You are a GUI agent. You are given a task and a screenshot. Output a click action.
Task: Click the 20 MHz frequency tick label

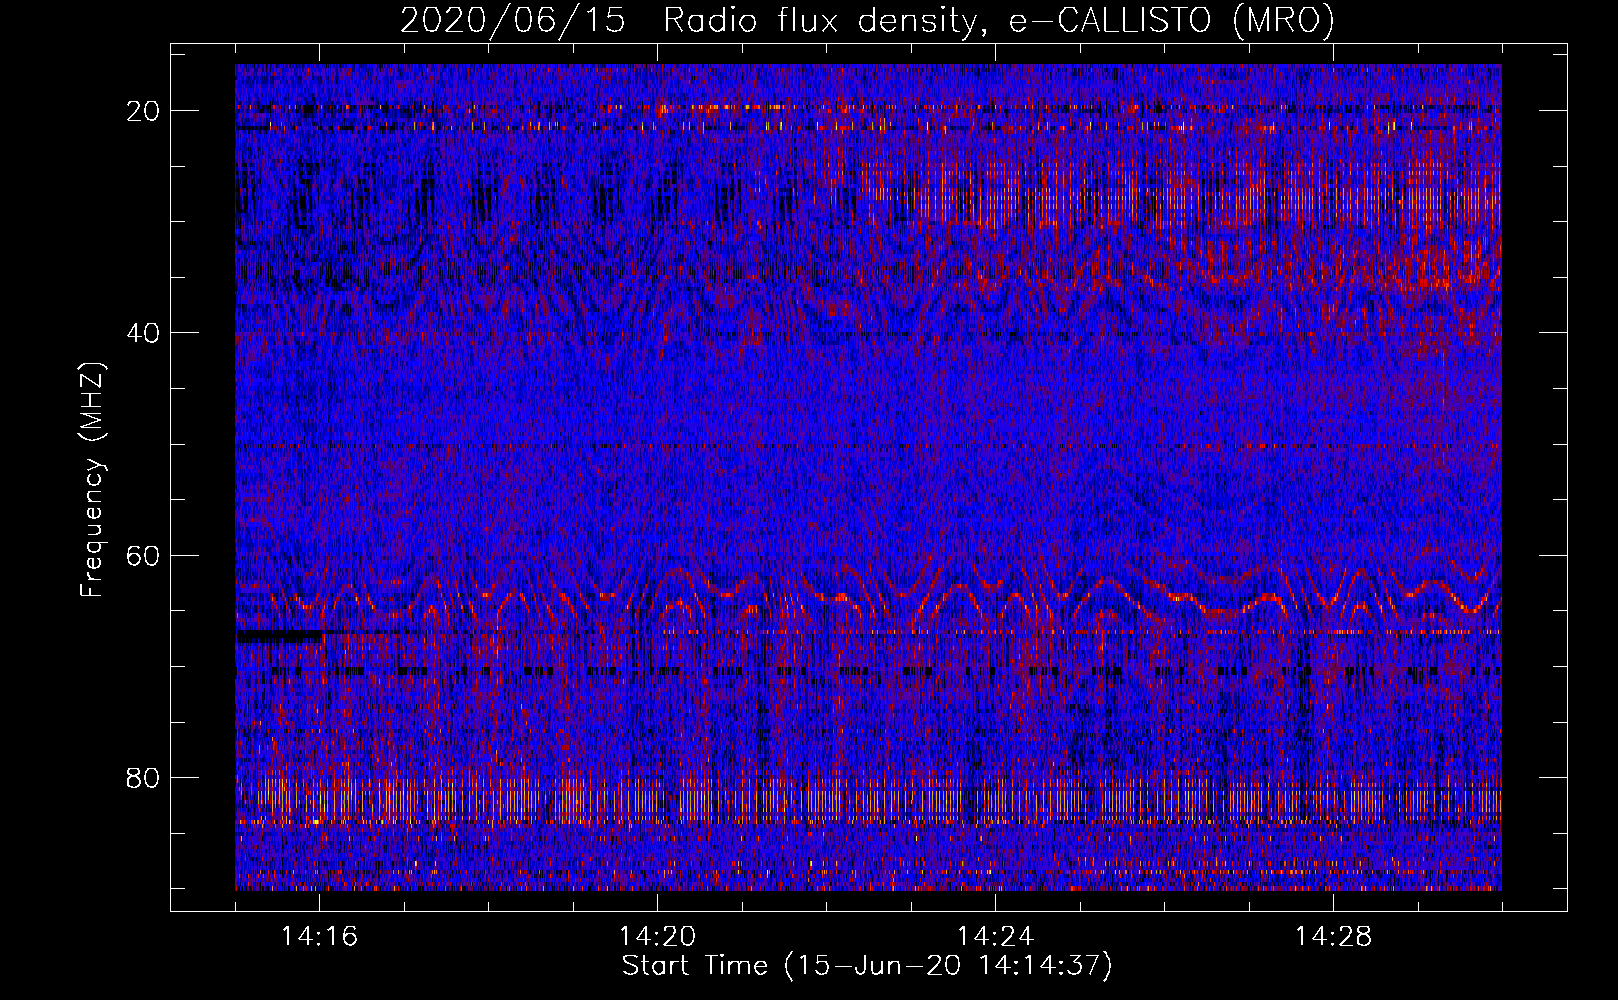(143, 111)
